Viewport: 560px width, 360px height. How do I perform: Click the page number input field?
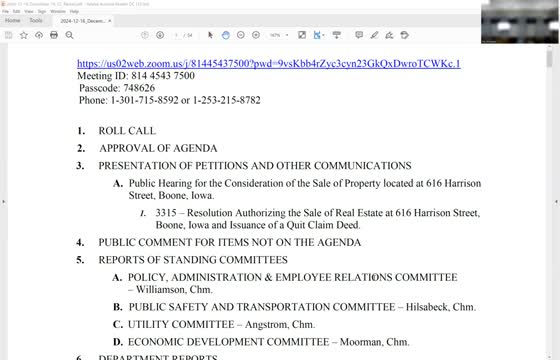coord(176,35)
